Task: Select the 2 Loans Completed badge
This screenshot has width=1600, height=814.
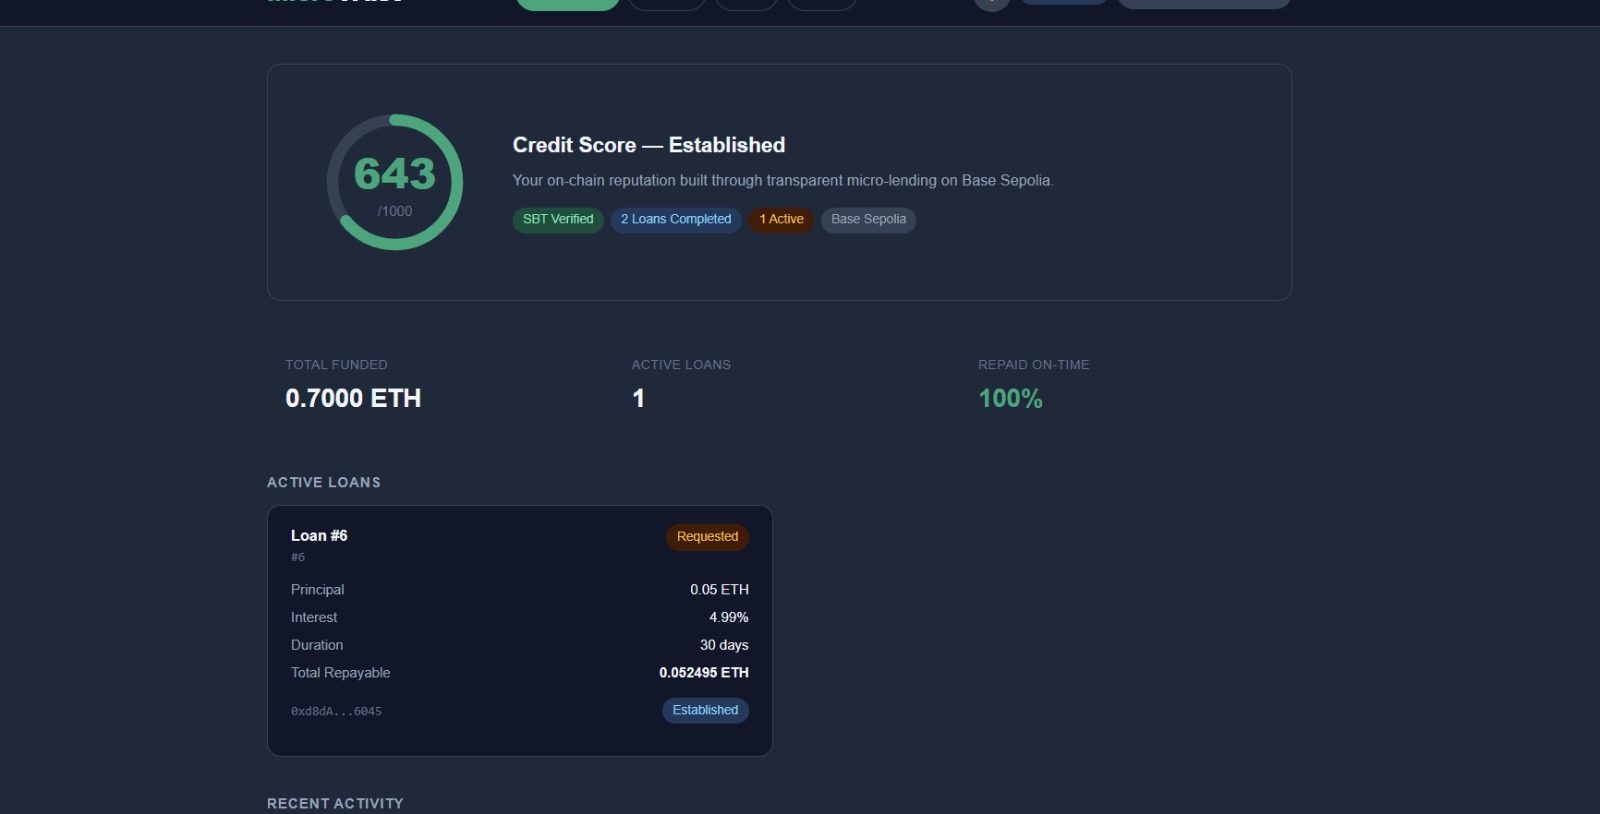Action: coord(676,220)
